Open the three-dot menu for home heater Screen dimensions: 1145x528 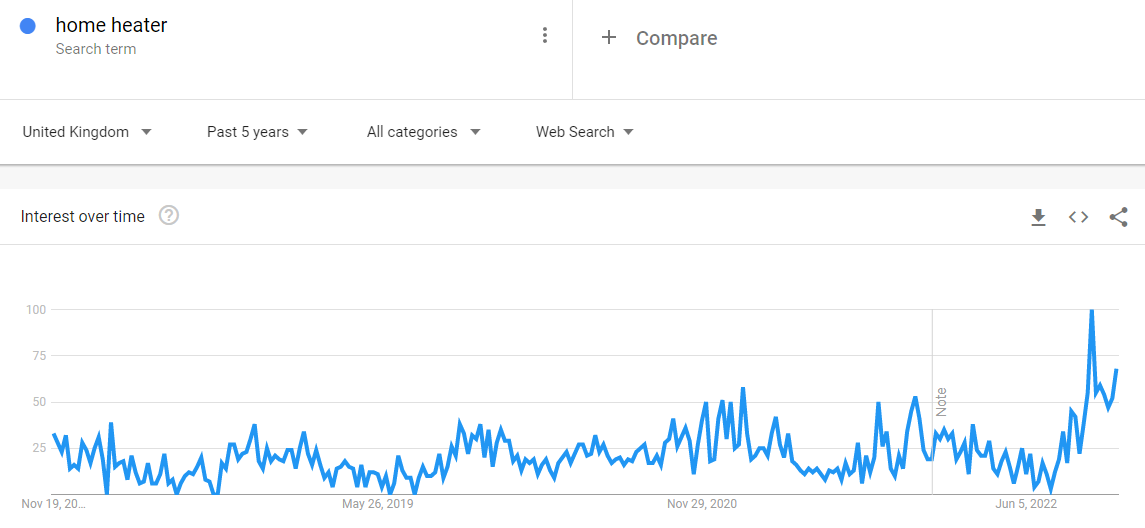pos(545,36)
